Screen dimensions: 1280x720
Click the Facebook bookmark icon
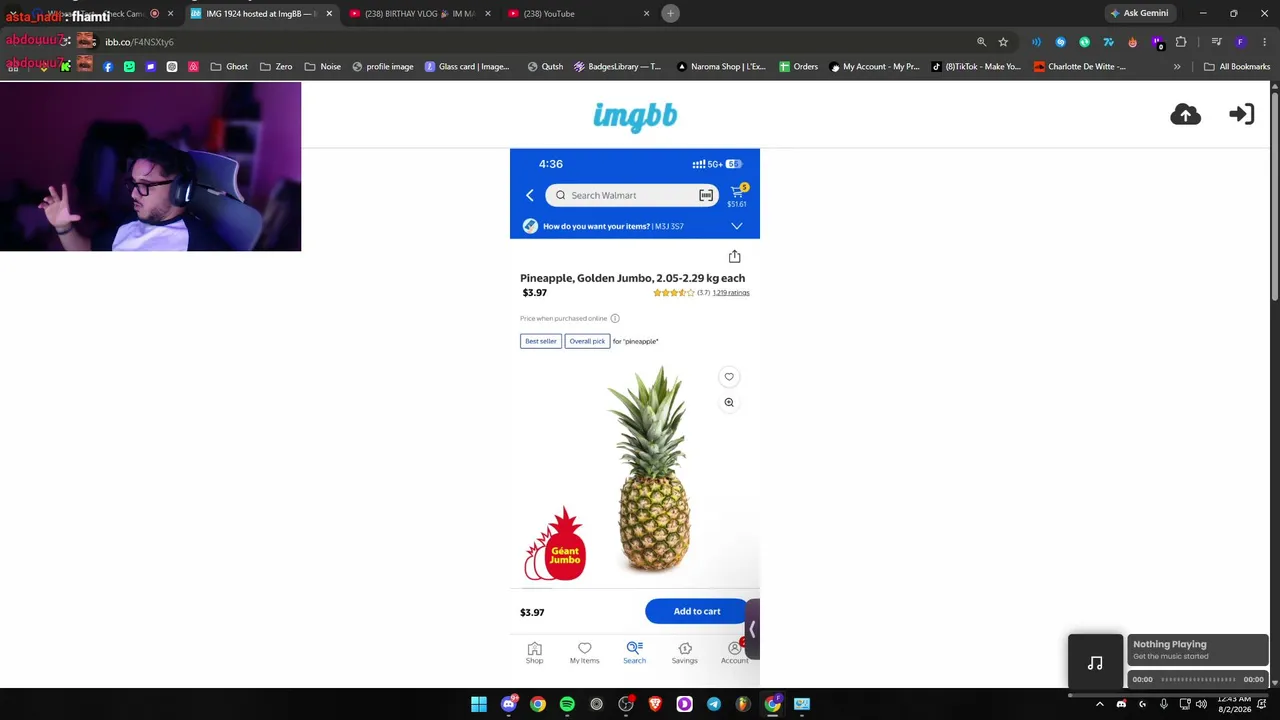108,67
